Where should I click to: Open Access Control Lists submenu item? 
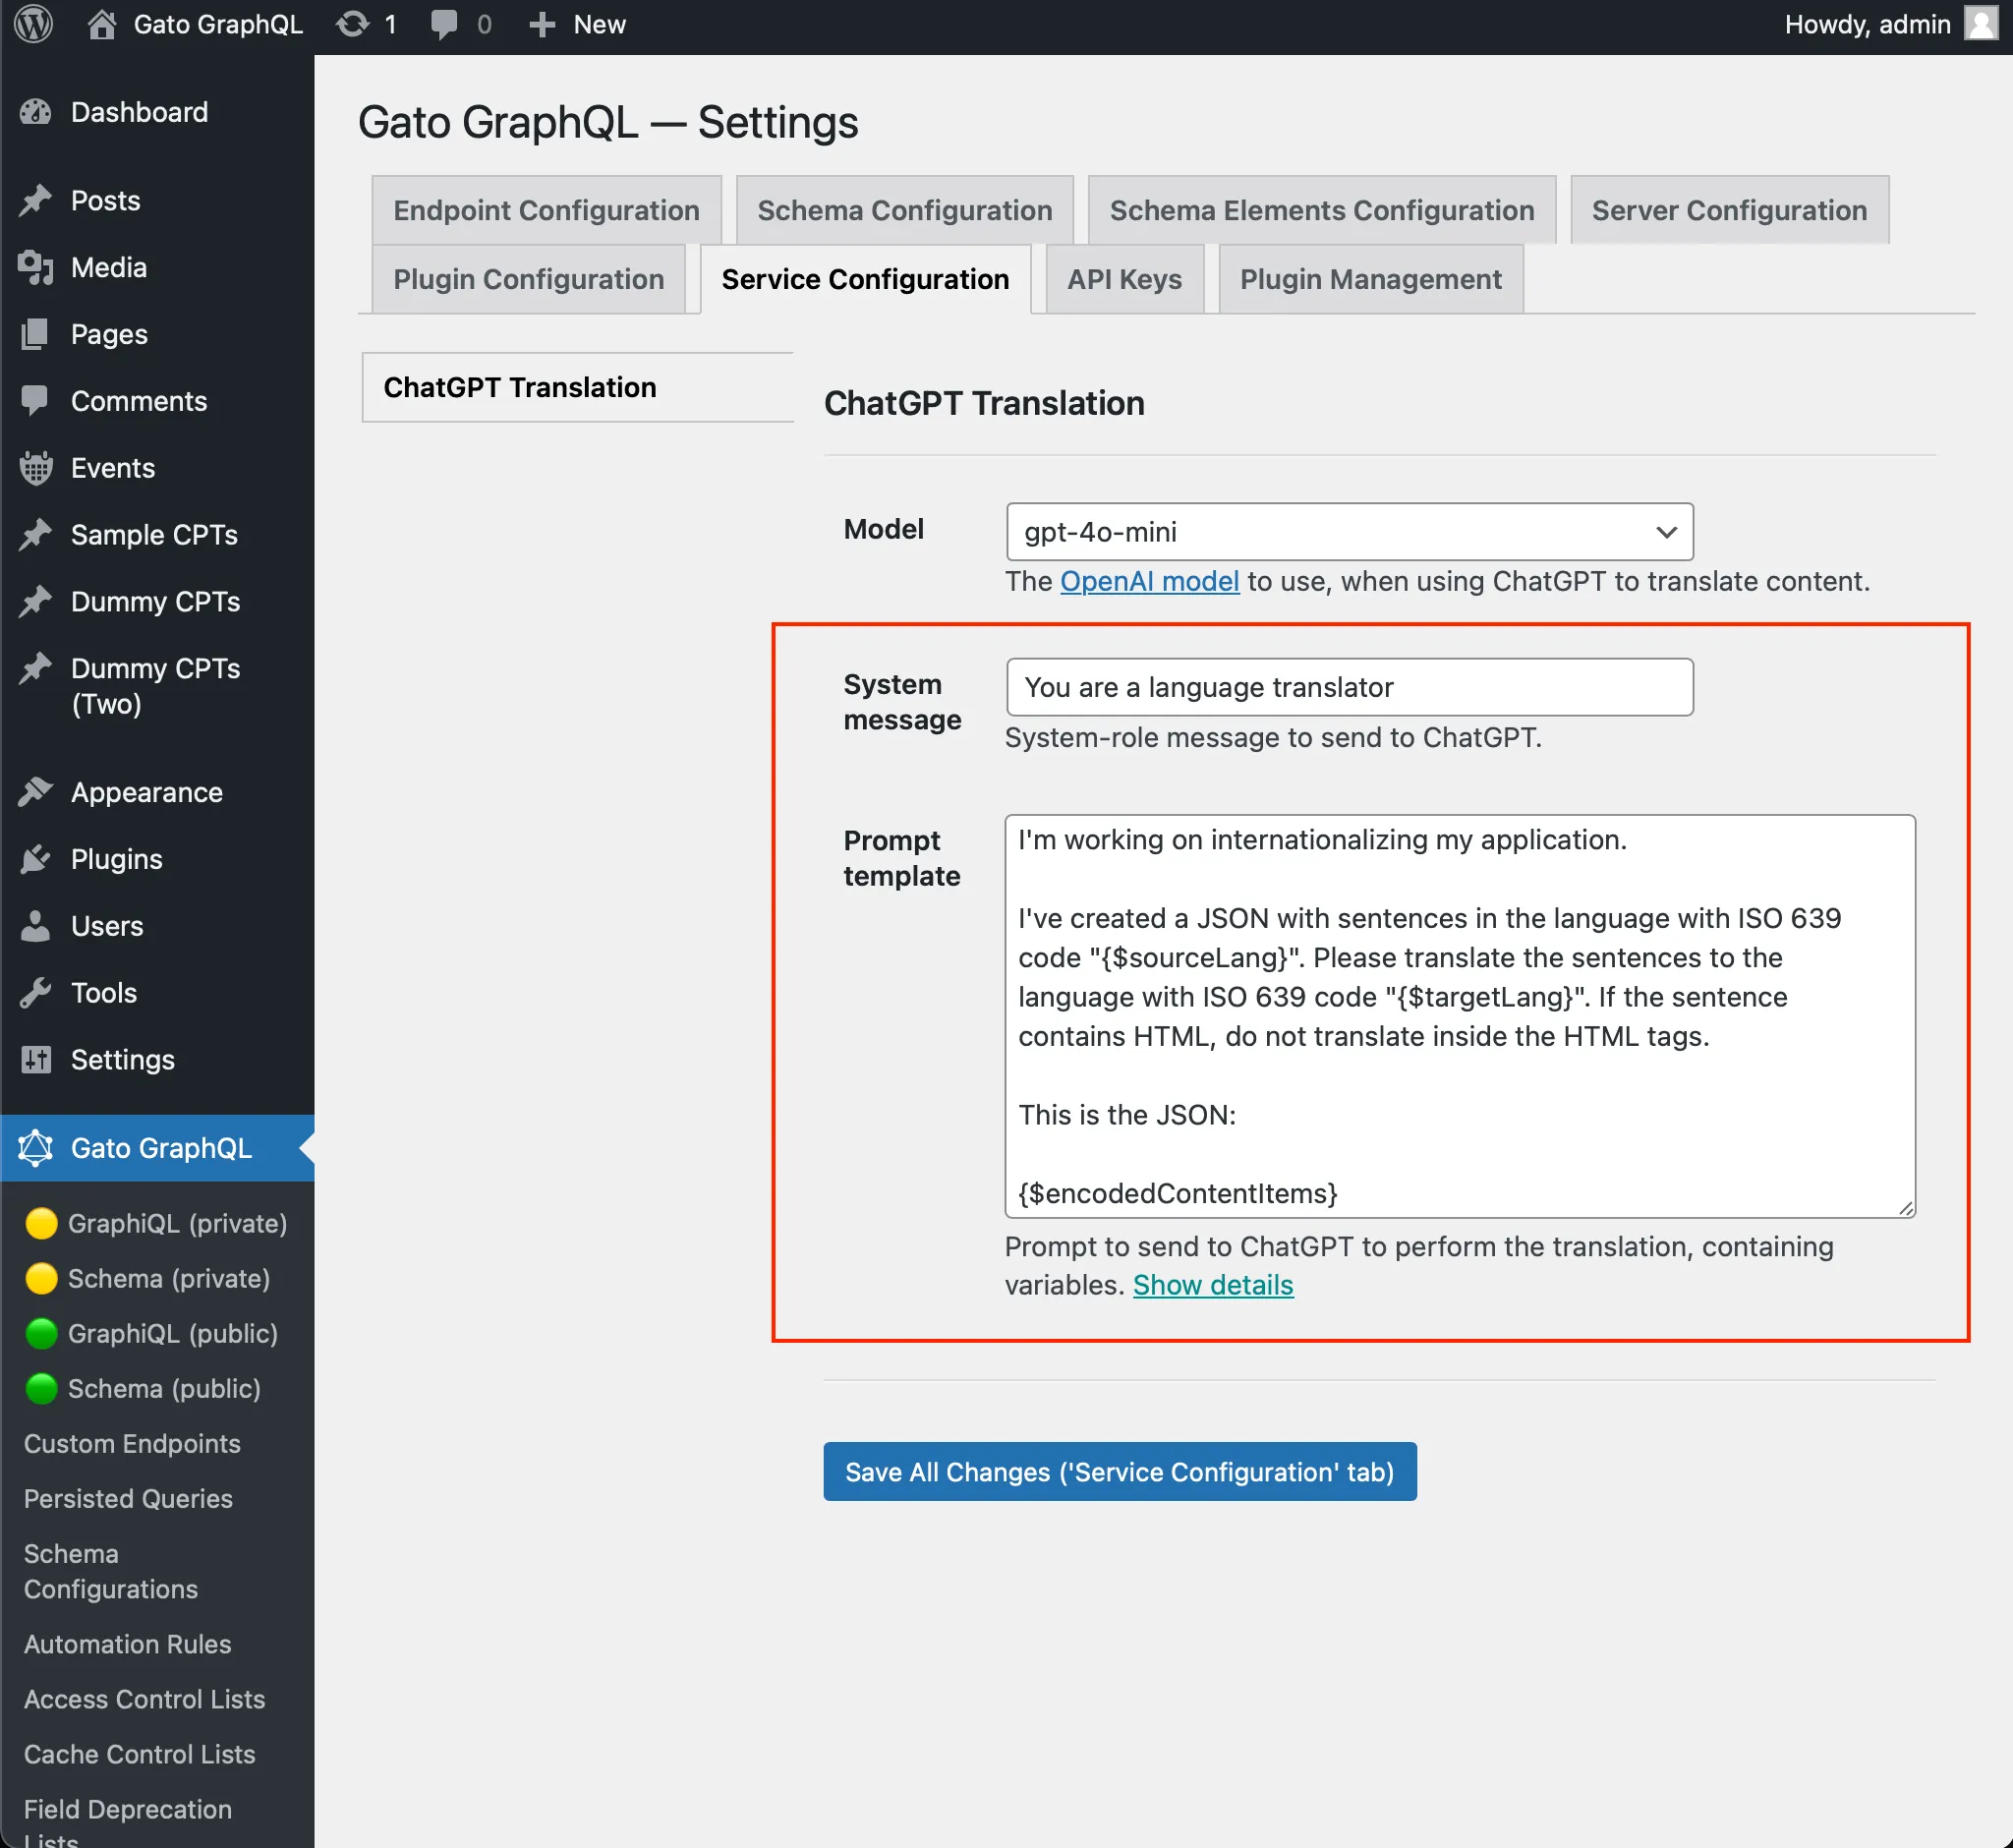(x=144, y=1699)
